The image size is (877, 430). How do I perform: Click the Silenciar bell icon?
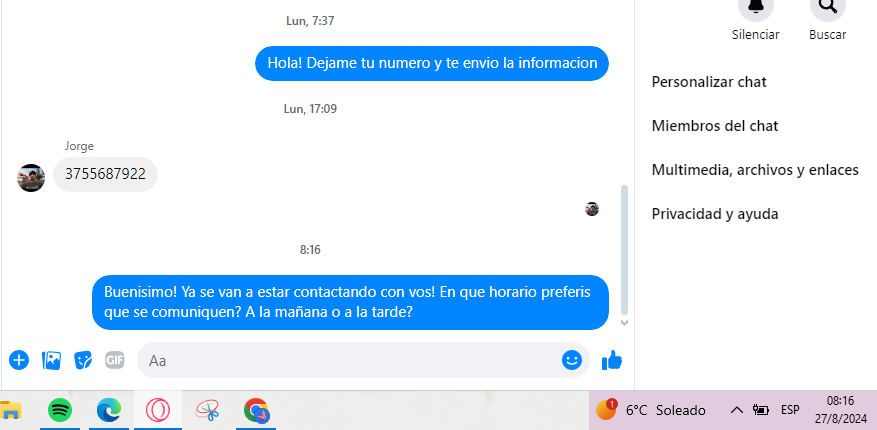point(756,7)
